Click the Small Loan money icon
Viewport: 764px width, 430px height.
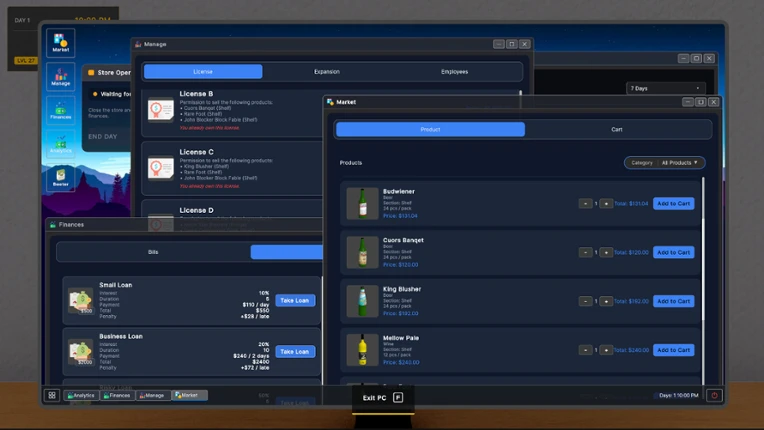pyautogui.click(x=81, y=300)
